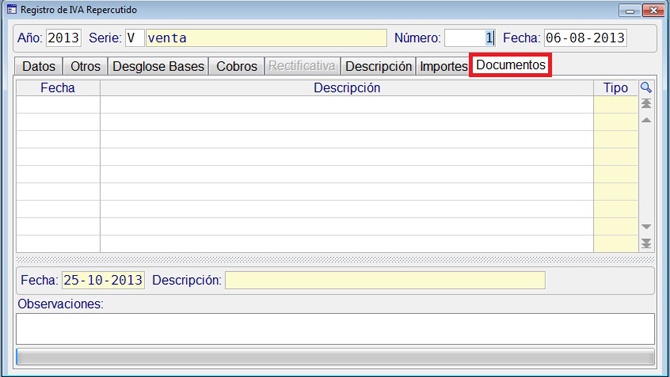The width and height of the screenshot is (670, 377).
Task: Select the Desglose Bases tab
Action: (158, 66)
